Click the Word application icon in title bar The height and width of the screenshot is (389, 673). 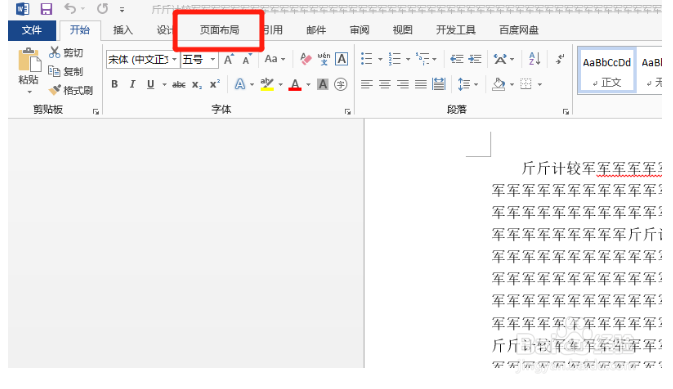[x=22, y=9]
